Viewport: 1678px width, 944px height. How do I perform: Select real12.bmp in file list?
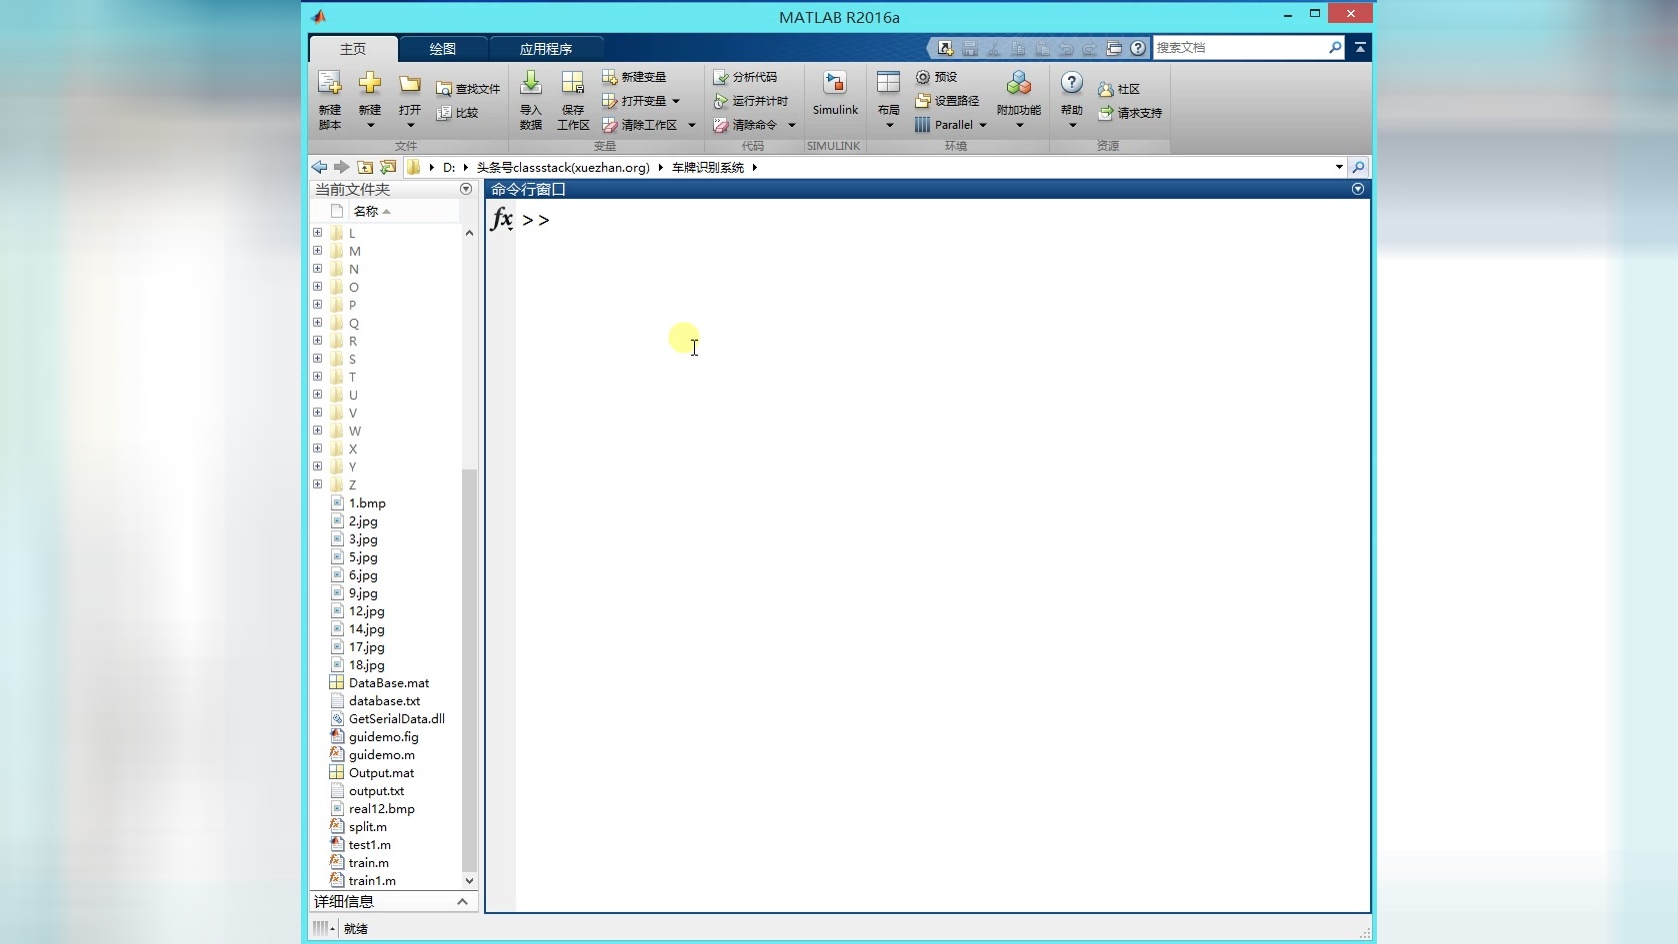tap(381, 809)
